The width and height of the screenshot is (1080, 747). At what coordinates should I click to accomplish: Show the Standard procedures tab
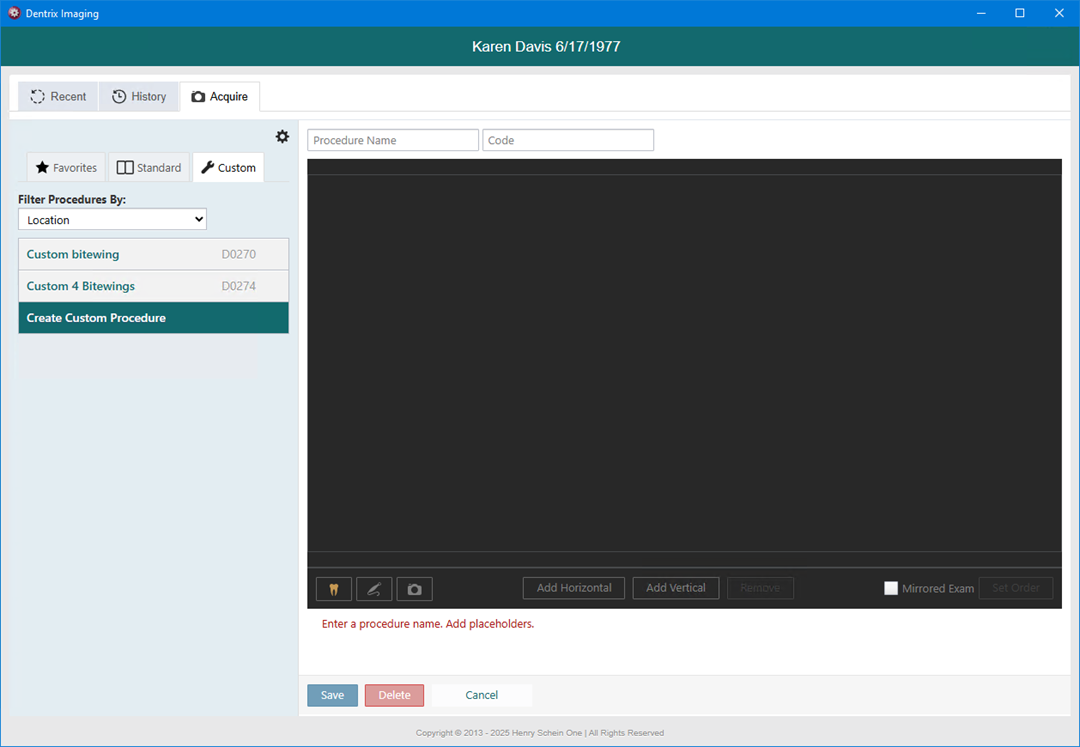point(149,168)
